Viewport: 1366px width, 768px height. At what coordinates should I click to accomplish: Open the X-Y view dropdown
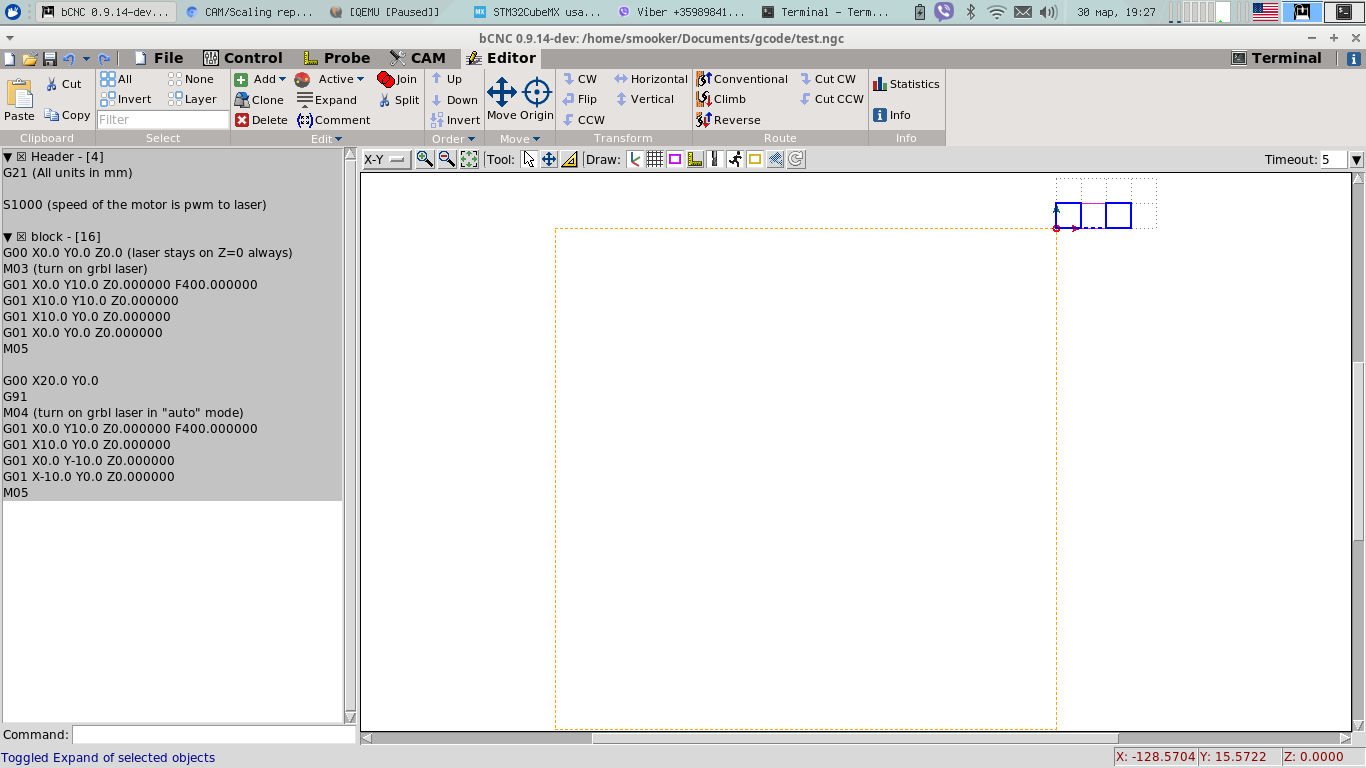(386, 160)
